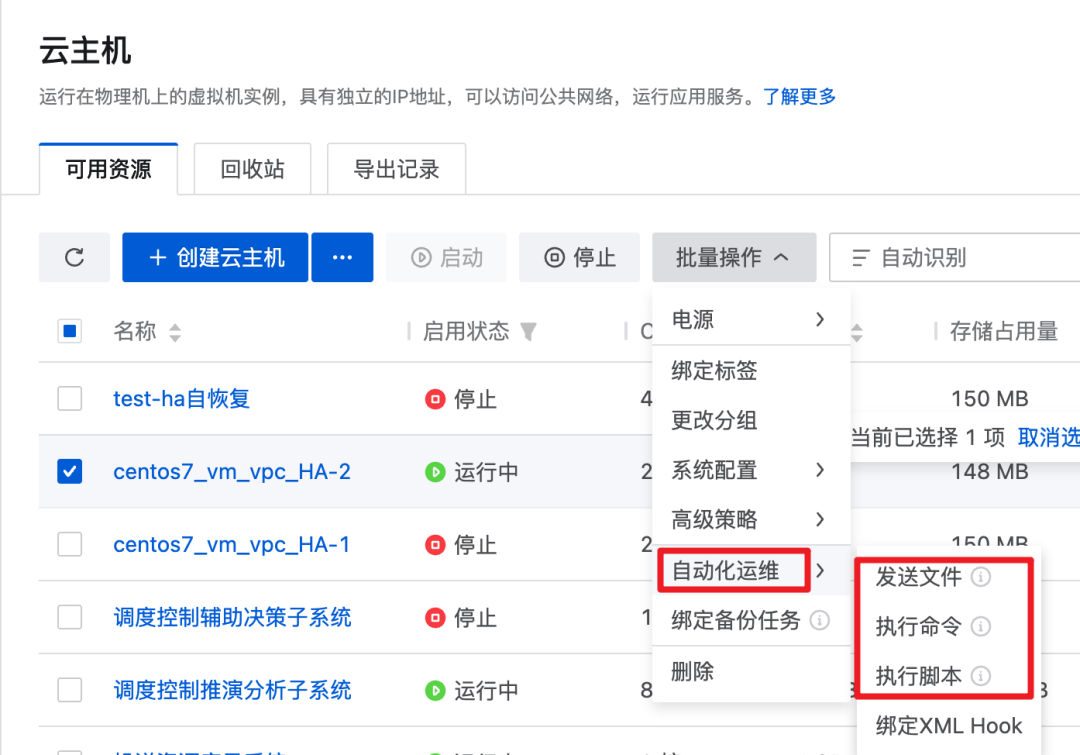Click stopped status icon of centos7_vm_vpc_HA-1

click(435, 545)
